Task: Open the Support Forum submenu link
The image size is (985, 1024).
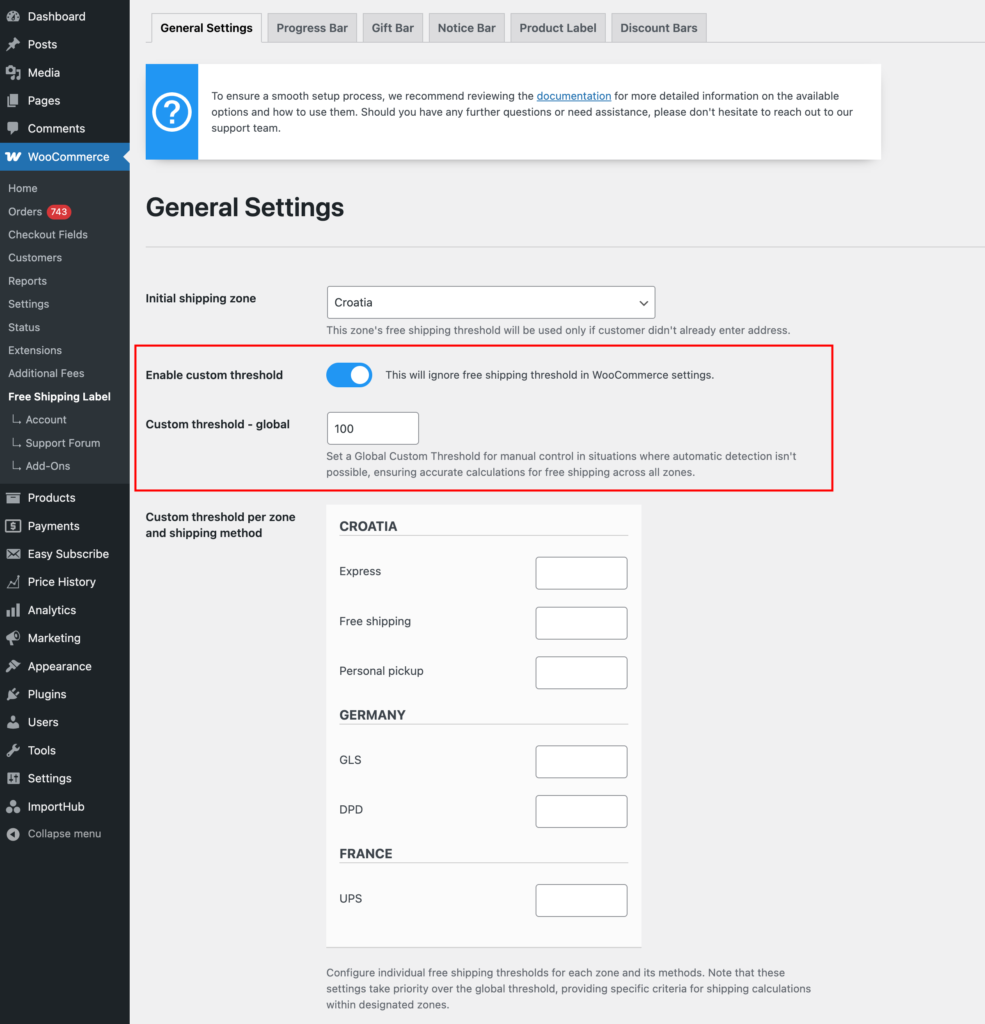Action: [62, 443]
